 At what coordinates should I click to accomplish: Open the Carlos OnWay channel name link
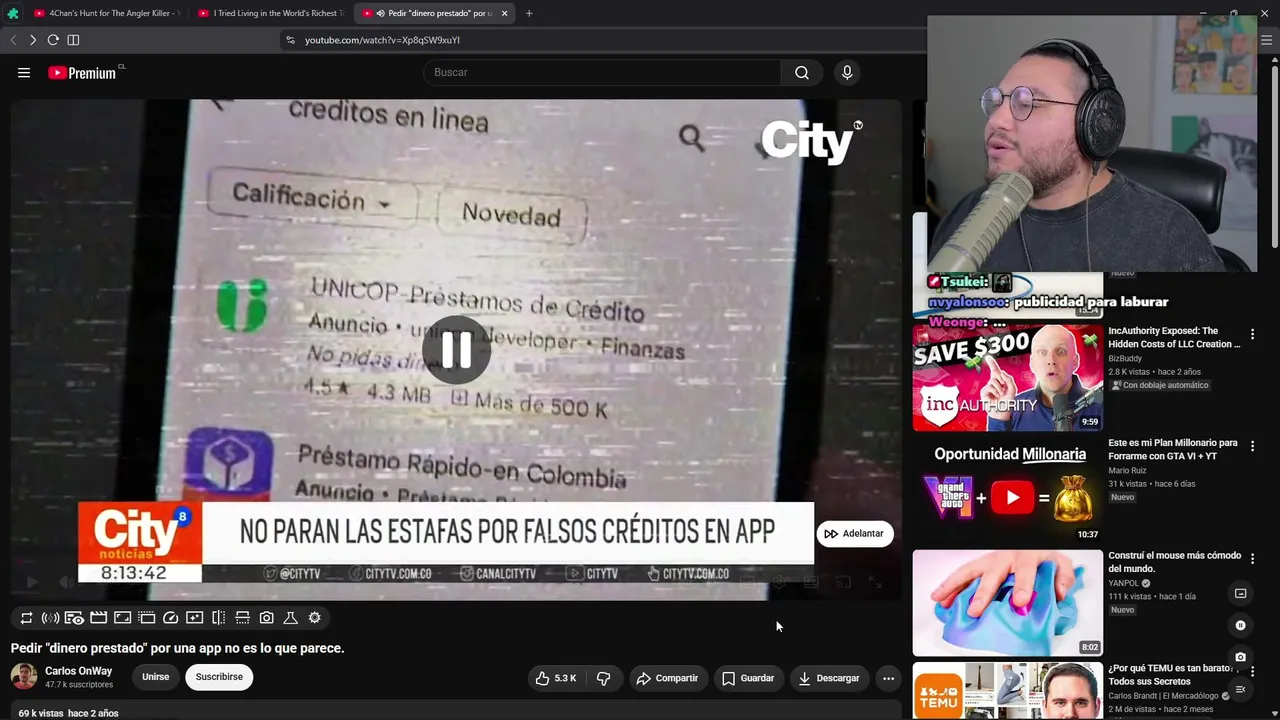pyautogui.click(x=79, y=671)
